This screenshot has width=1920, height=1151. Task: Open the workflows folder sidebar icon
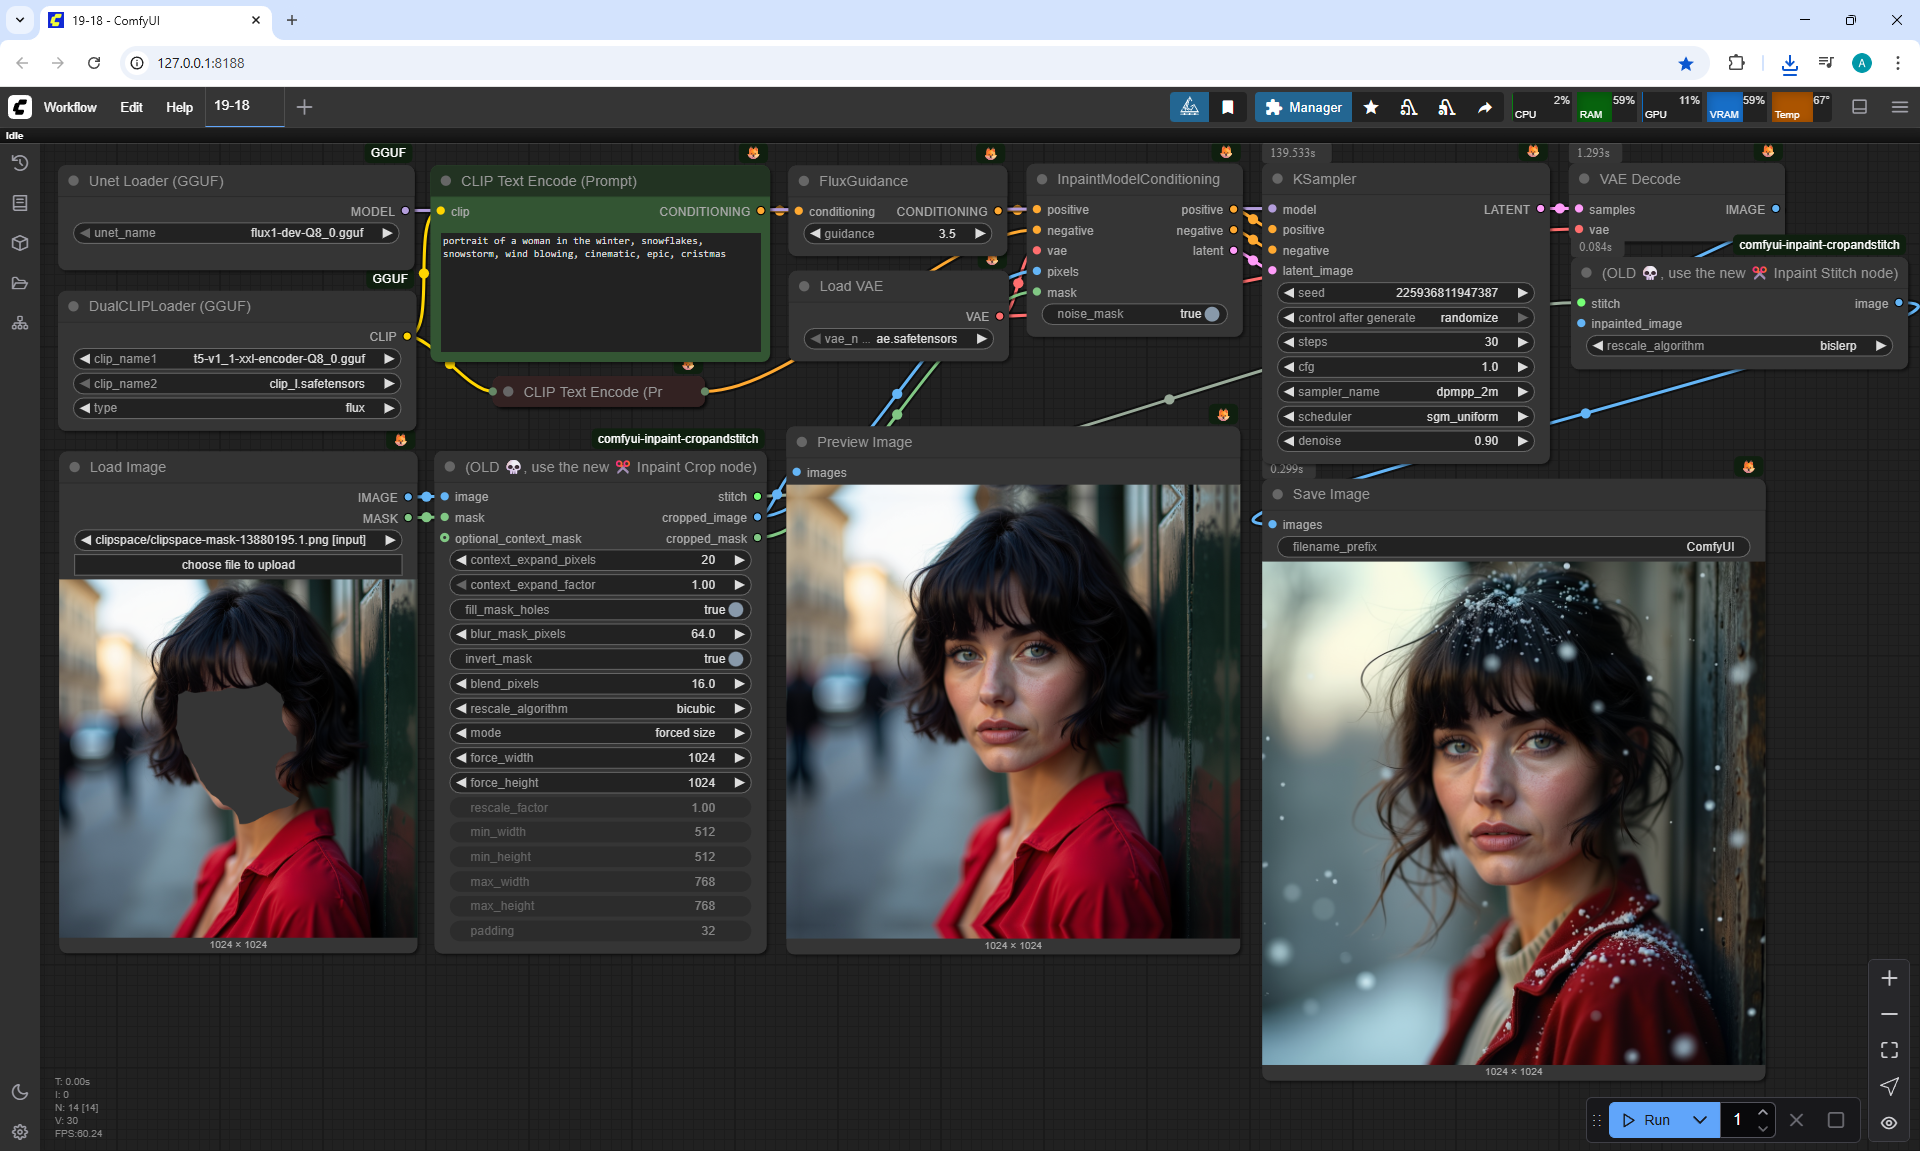[20, 283]
